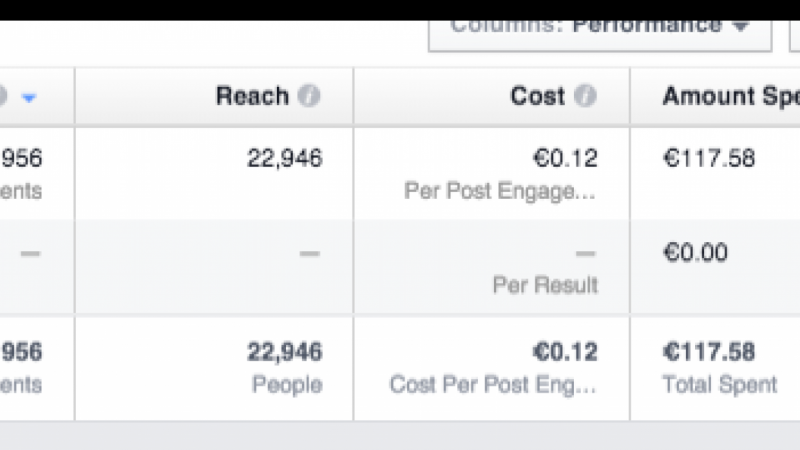This screenshot has height=450, width=800.
Task: Click the €0.12 cost in first row
Action: [x=565, y=158]
